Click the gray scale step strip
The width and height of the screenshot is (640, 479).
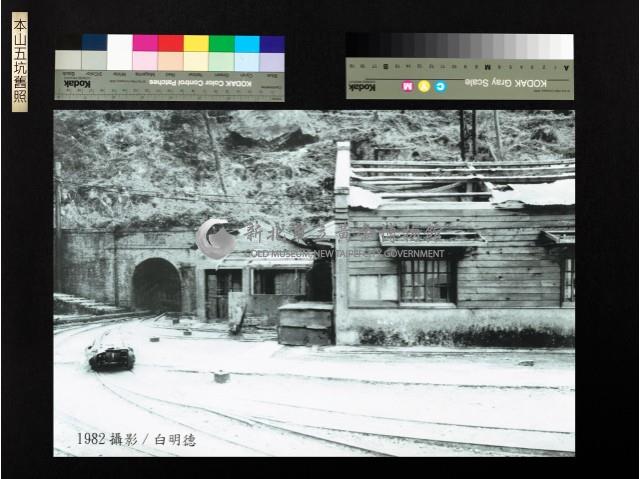(x=460, y=46)
